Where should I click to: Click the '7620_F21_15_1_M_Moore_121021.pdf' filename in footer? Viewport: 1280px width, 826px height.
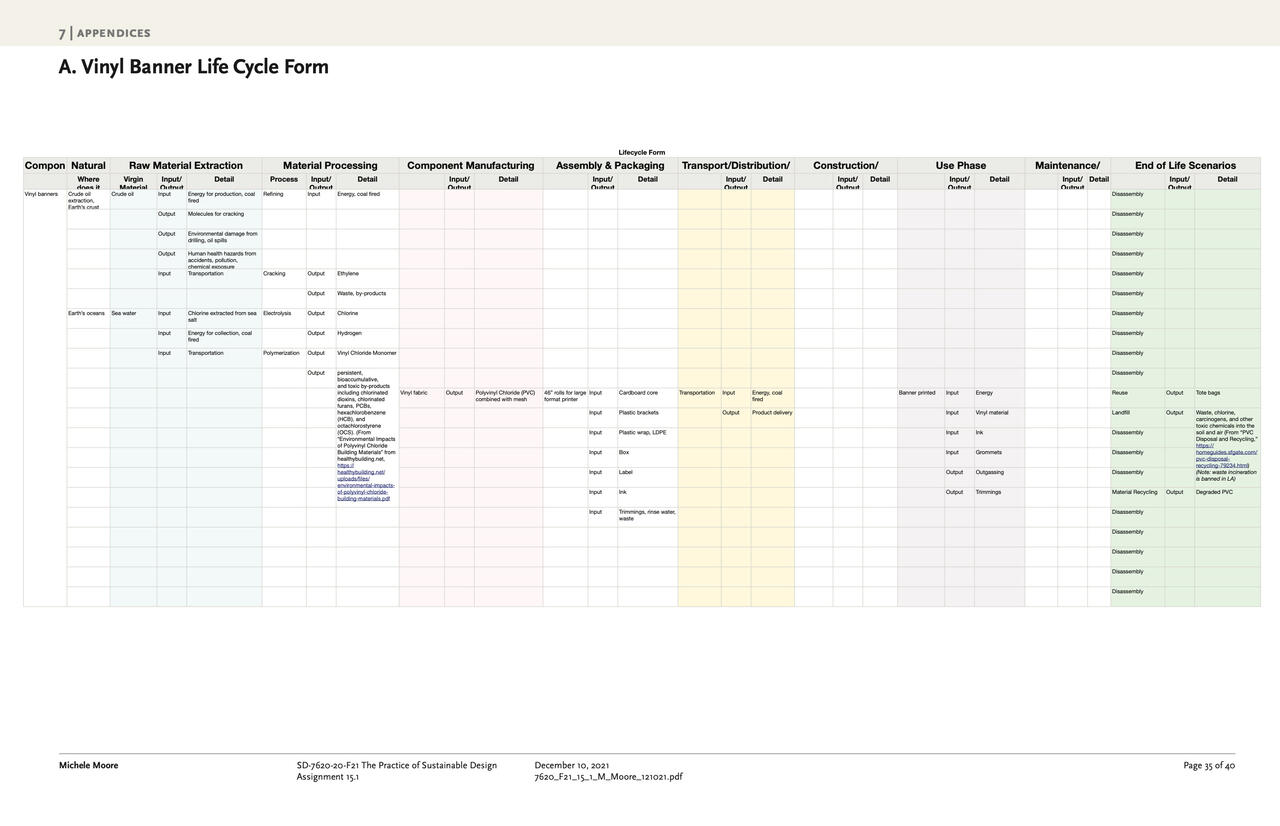[608, 777]
